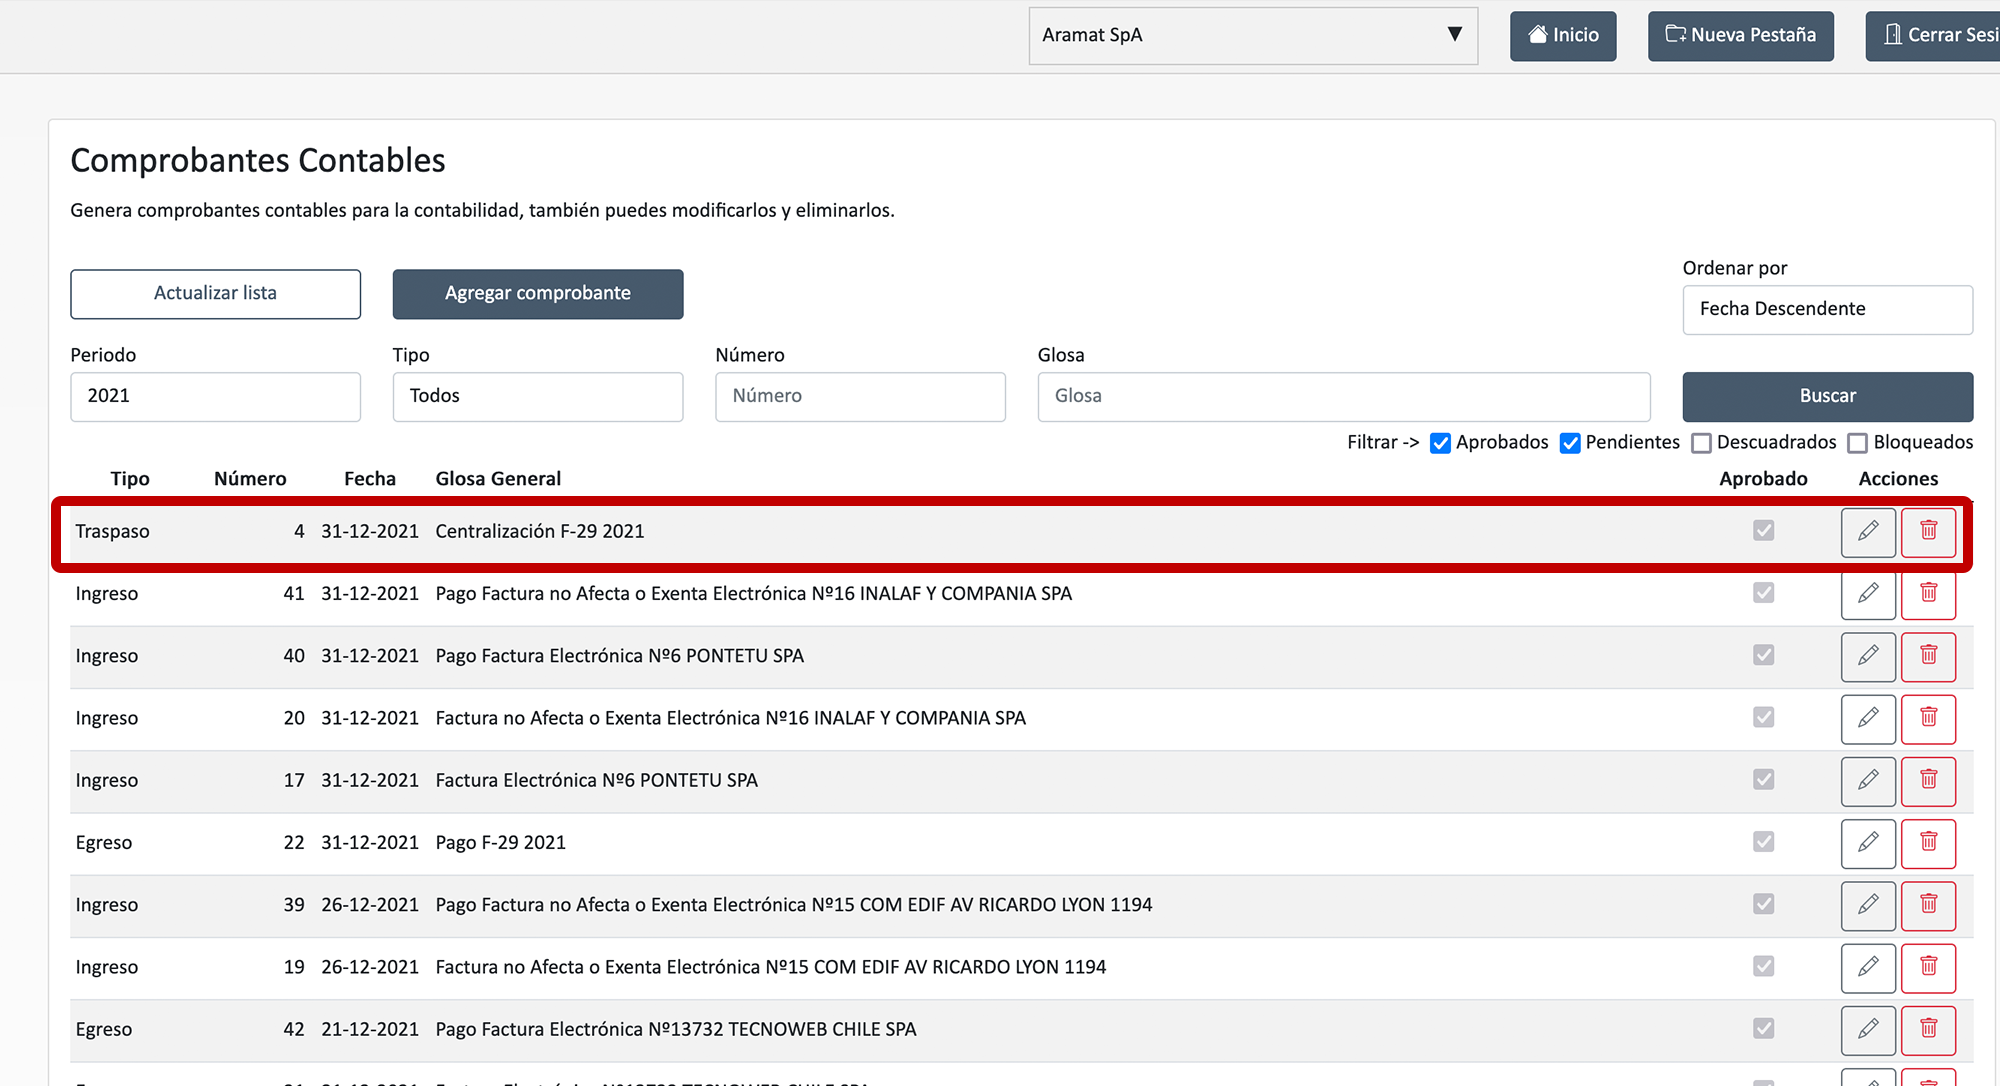Delete Ingreso 40 PONTETU SPA payment
Screen dimensions: 2000x1086
[1928, 656]
